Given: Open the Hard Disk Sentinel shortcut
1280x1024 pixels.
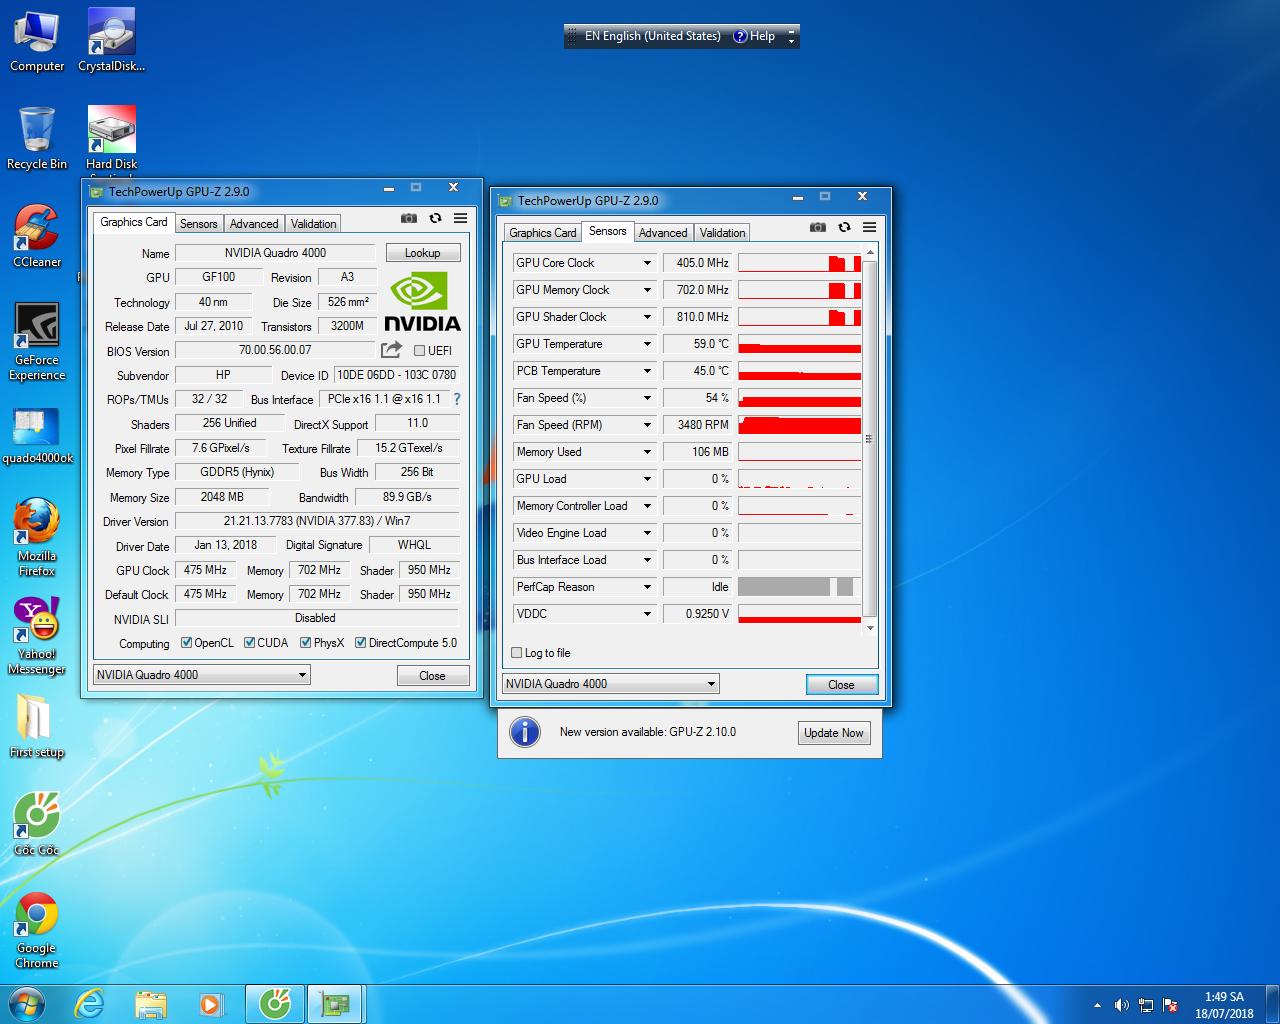Looking at the screenshot, I should tap(112, 139).
